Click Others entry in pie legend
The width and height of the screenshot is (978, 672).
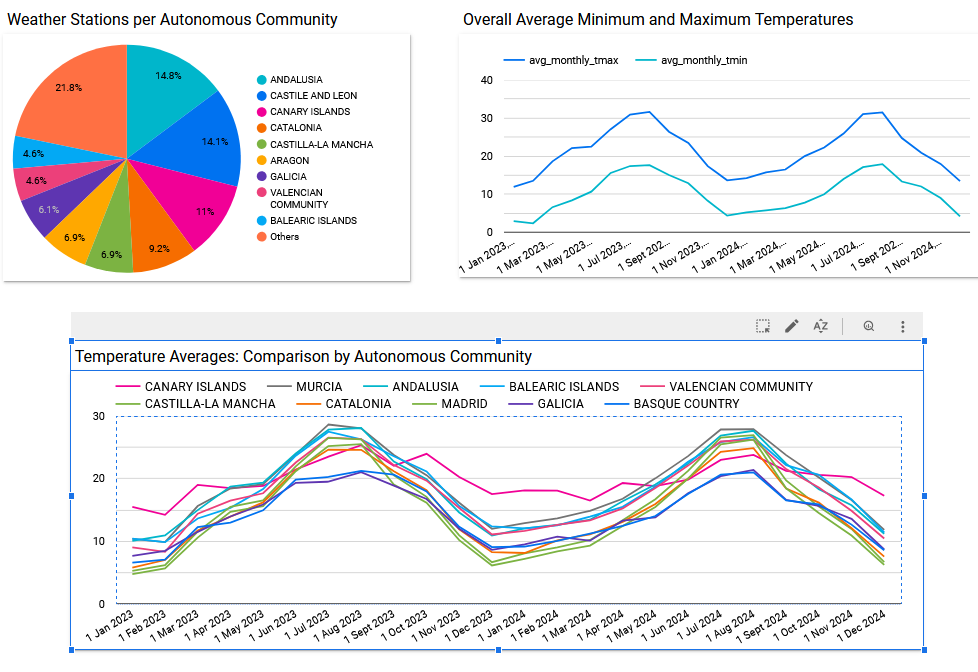[x=278, y=237]
